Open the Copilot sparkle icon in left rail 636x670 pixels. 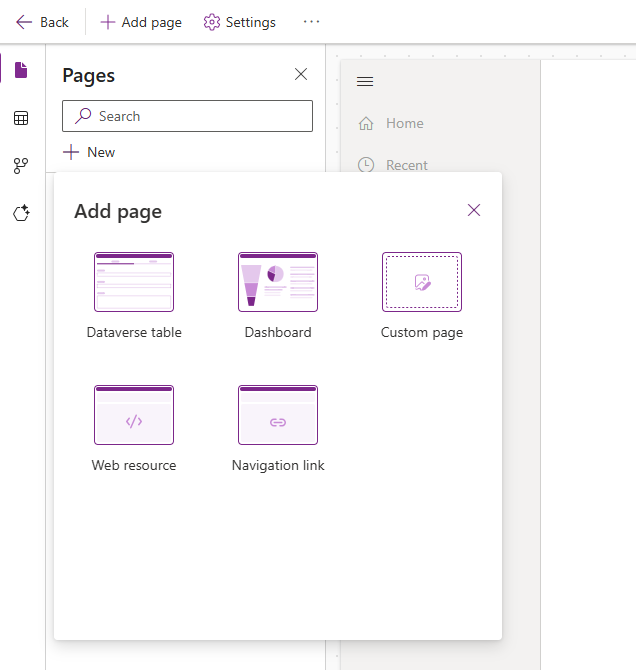[21, 213]
